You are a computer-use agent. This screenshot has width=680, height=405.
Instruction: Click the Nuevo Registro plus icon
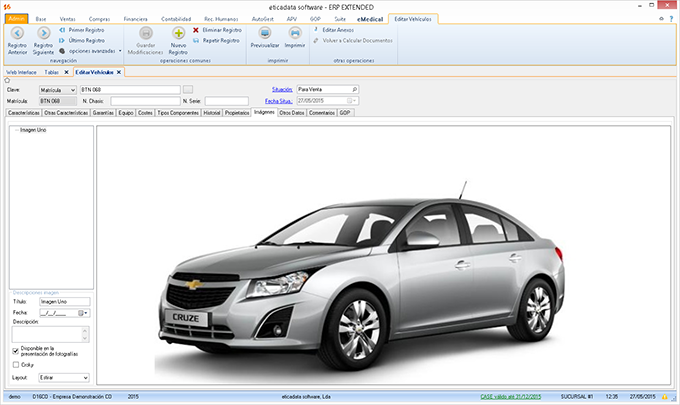click(x=178, y=35)
